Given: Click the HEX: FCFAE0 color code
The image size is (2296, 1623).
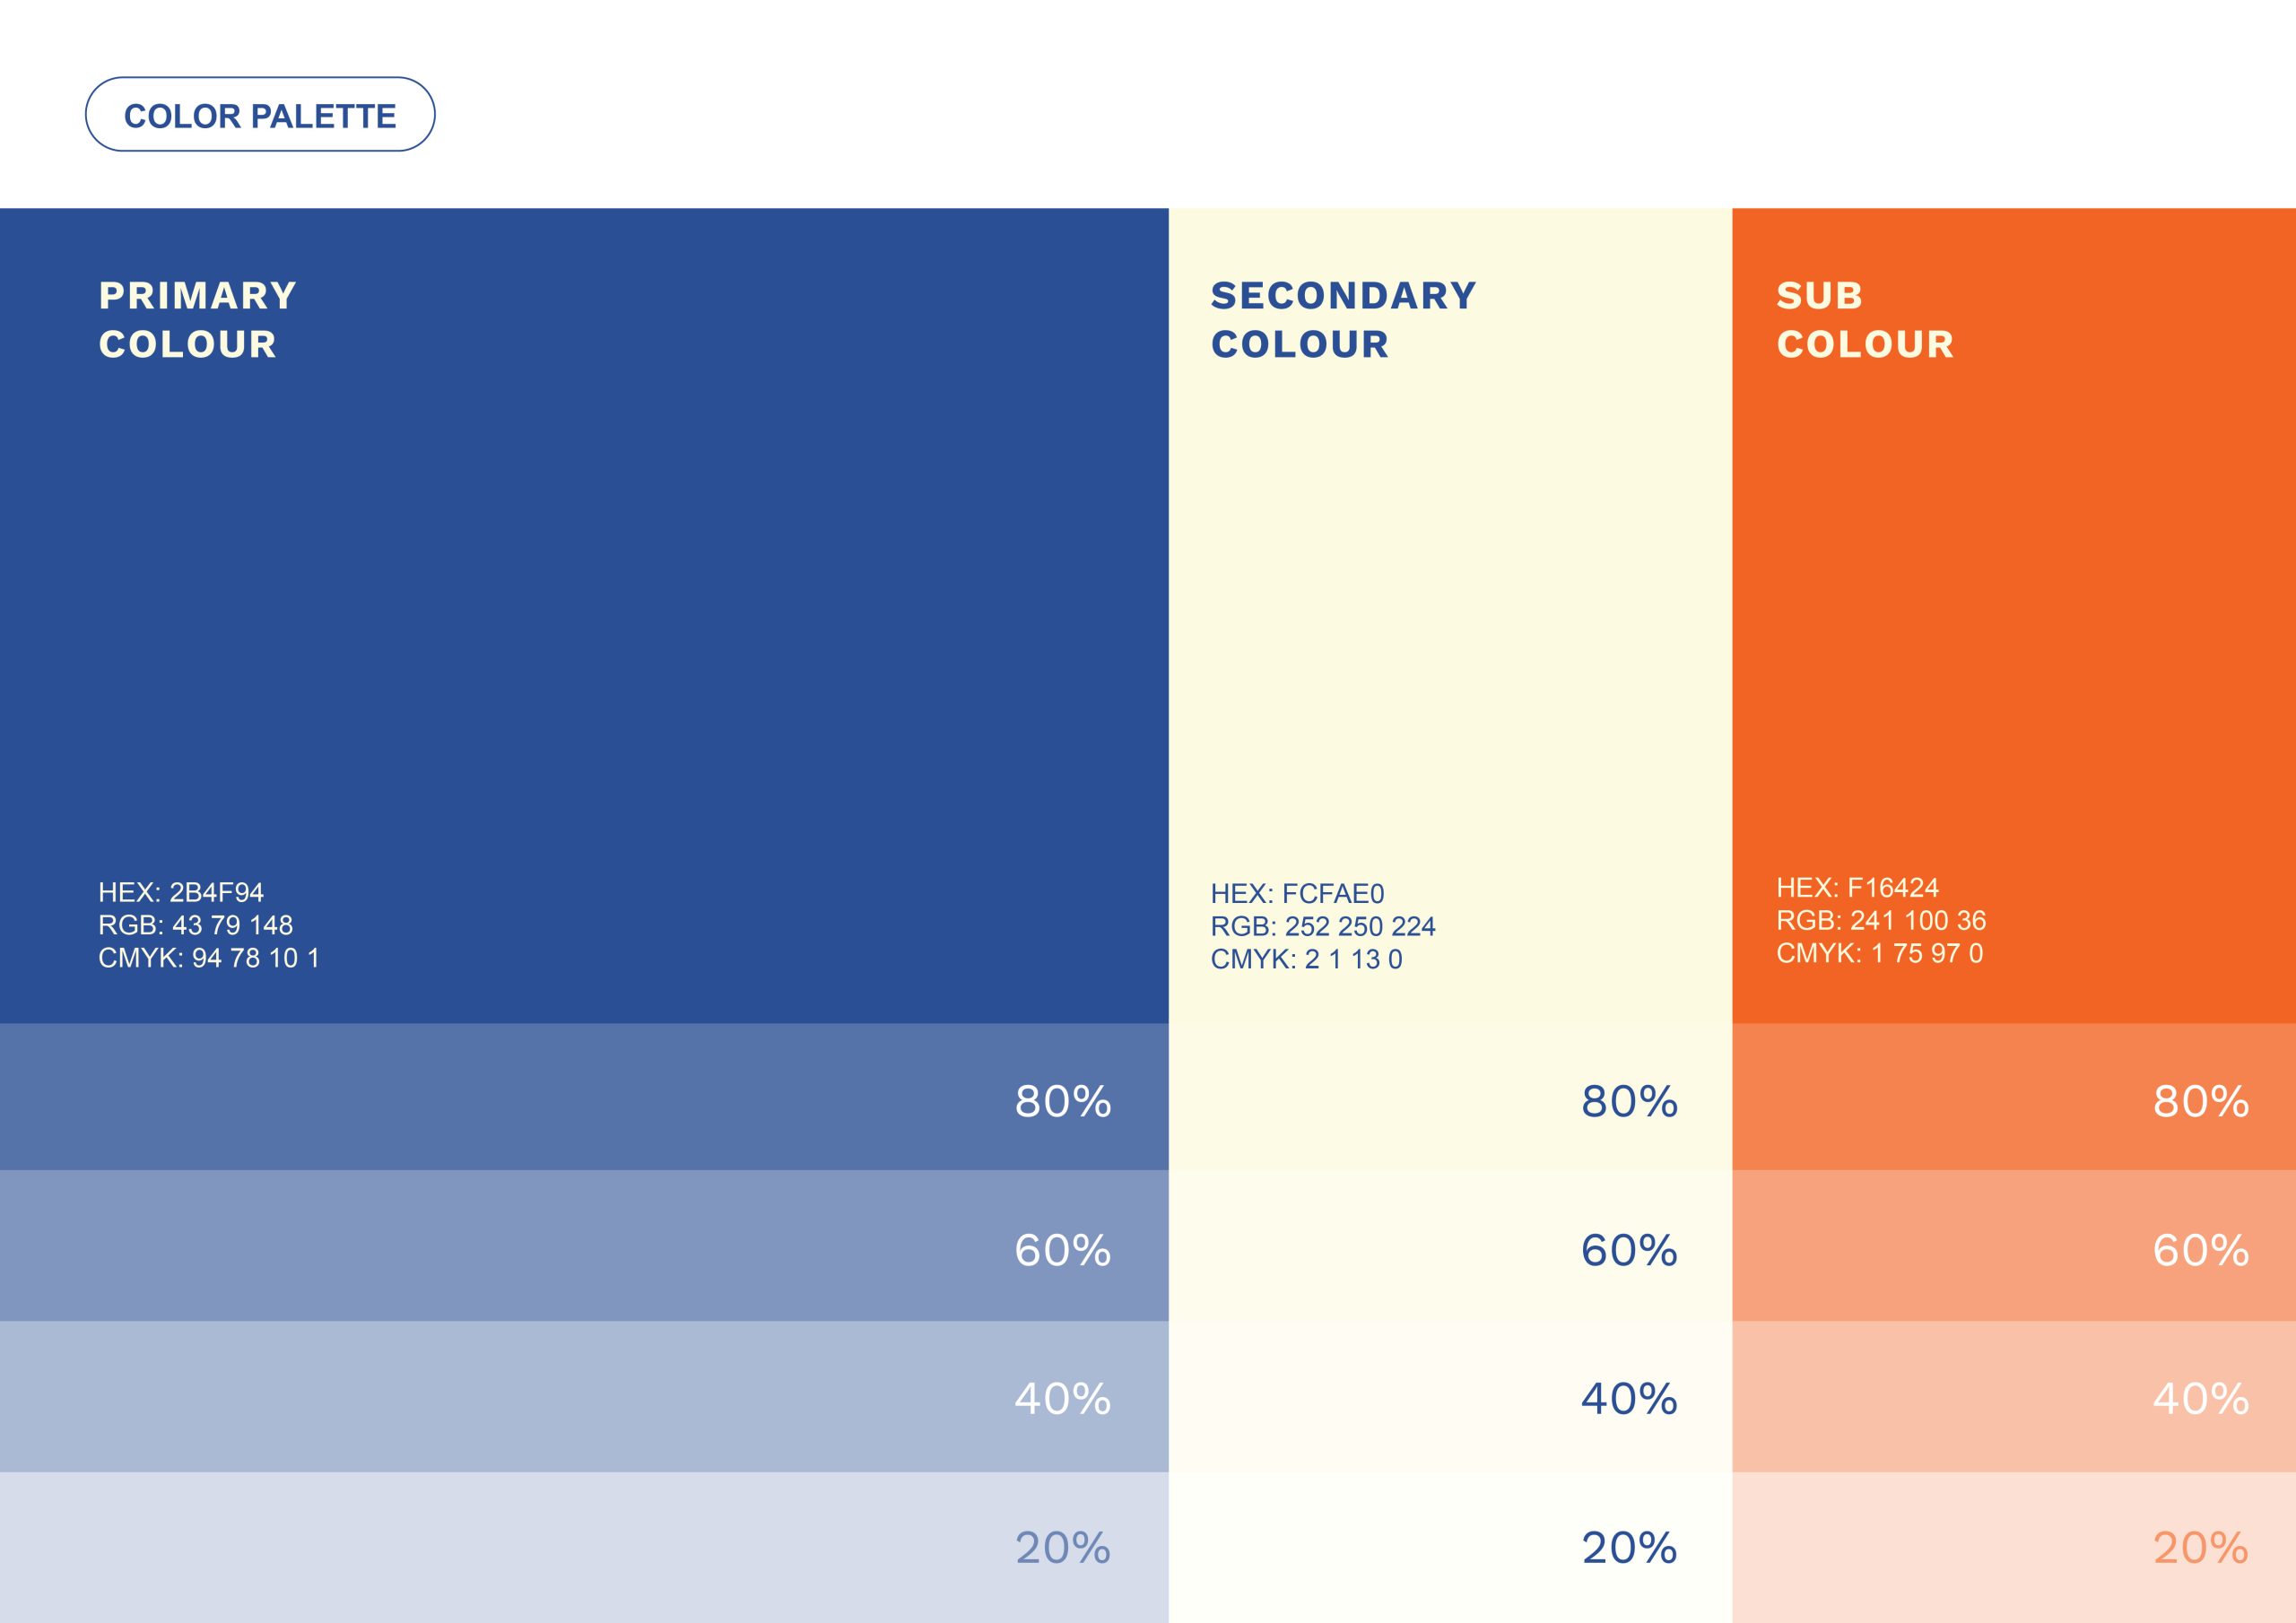Looking at the screenshot, I should click(x=1297, y=893).
